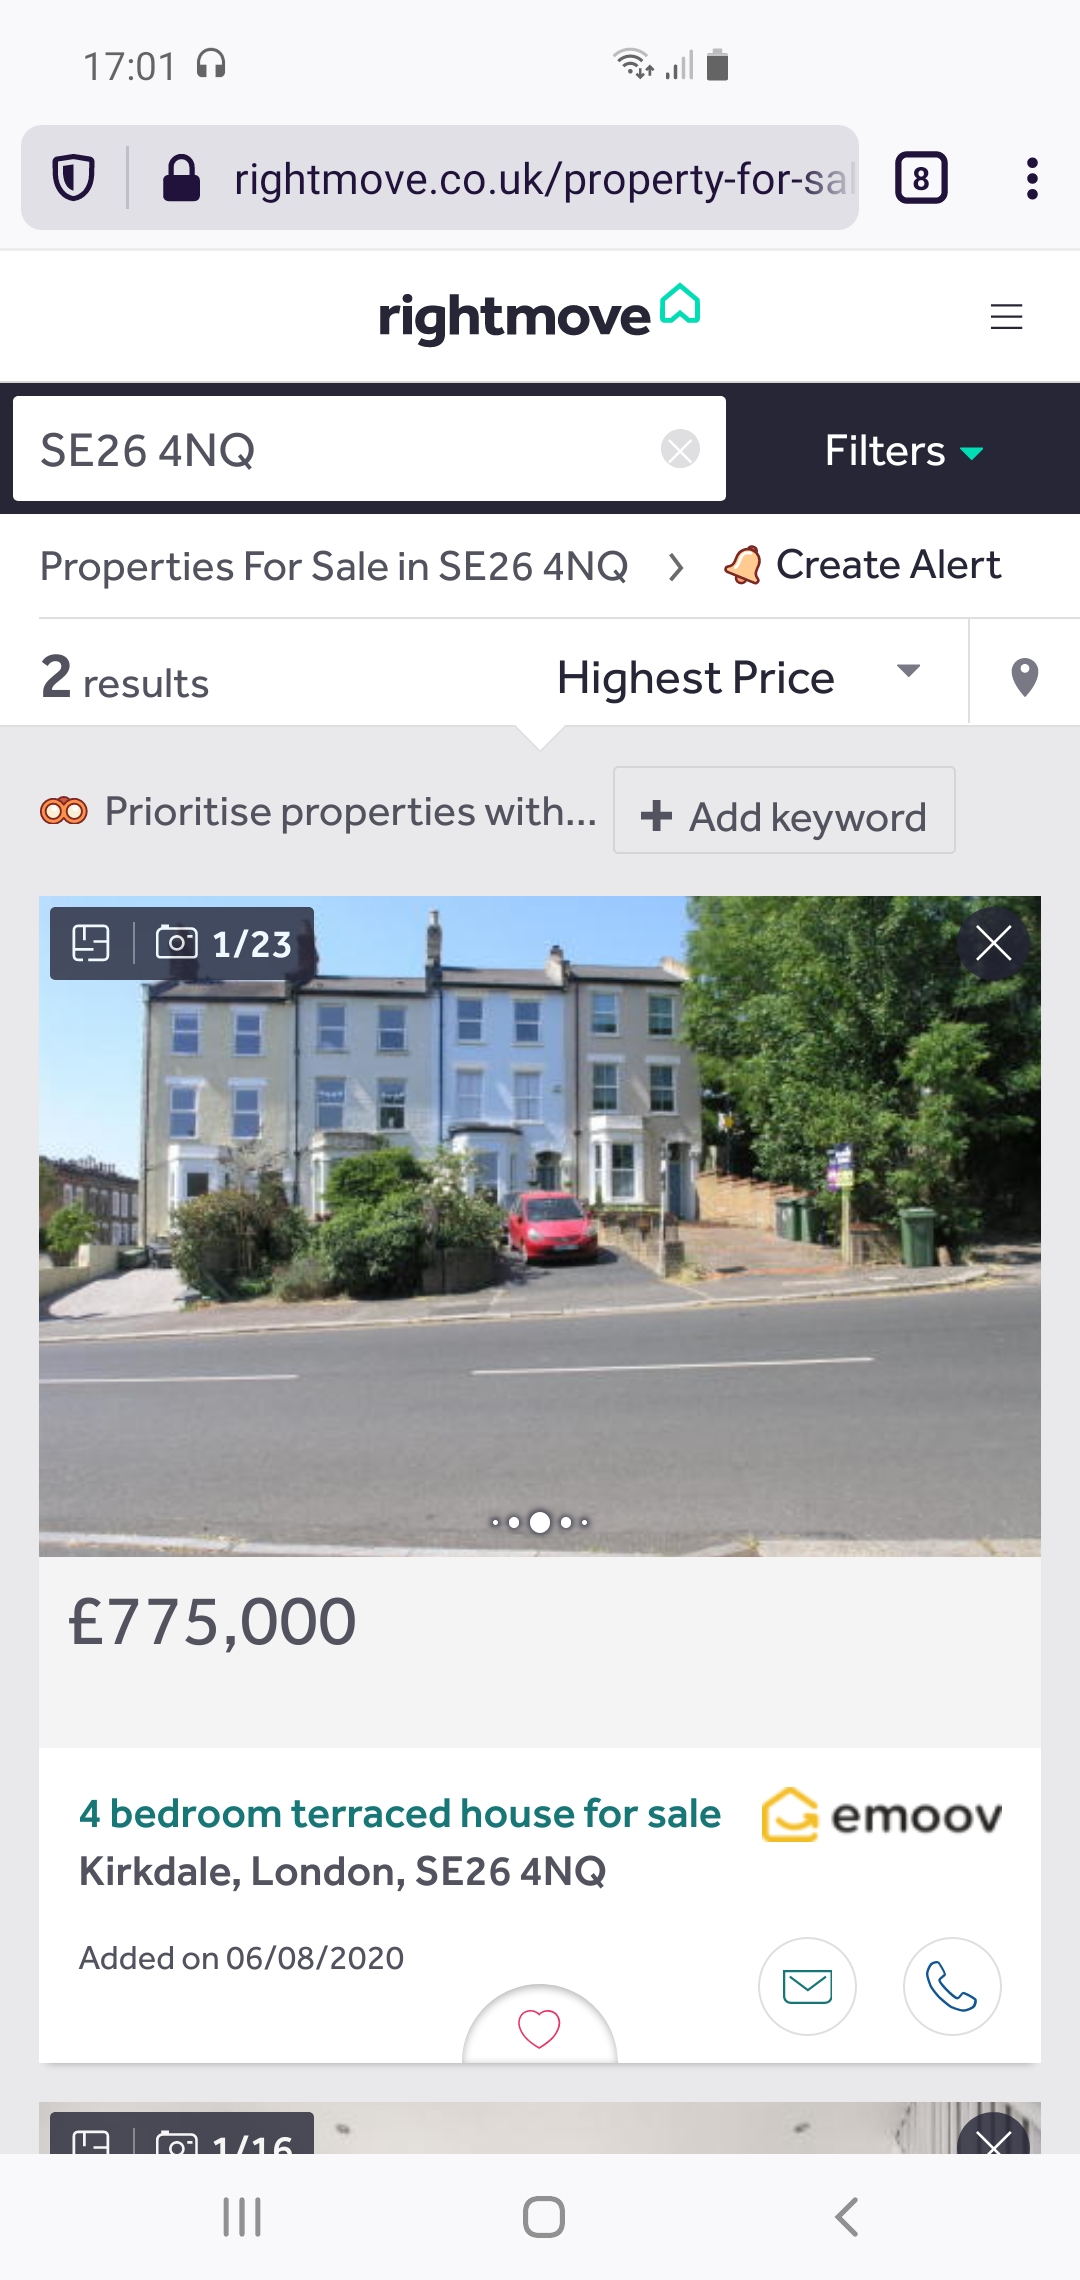This screenshot has width=1080, height=2280.
Task: Open browser three-dot overflow menu
Action: point(1032,179)
